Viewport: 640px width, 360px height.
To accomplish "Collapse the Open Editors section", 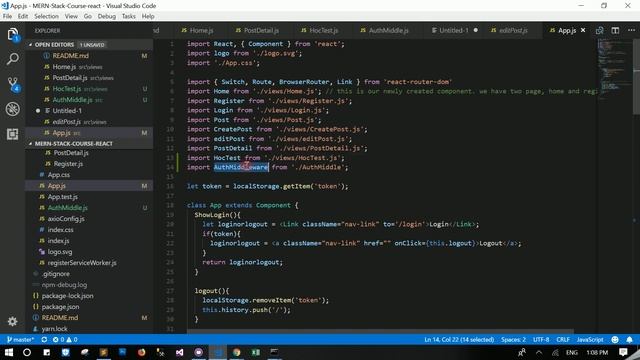I will point(54,44).
